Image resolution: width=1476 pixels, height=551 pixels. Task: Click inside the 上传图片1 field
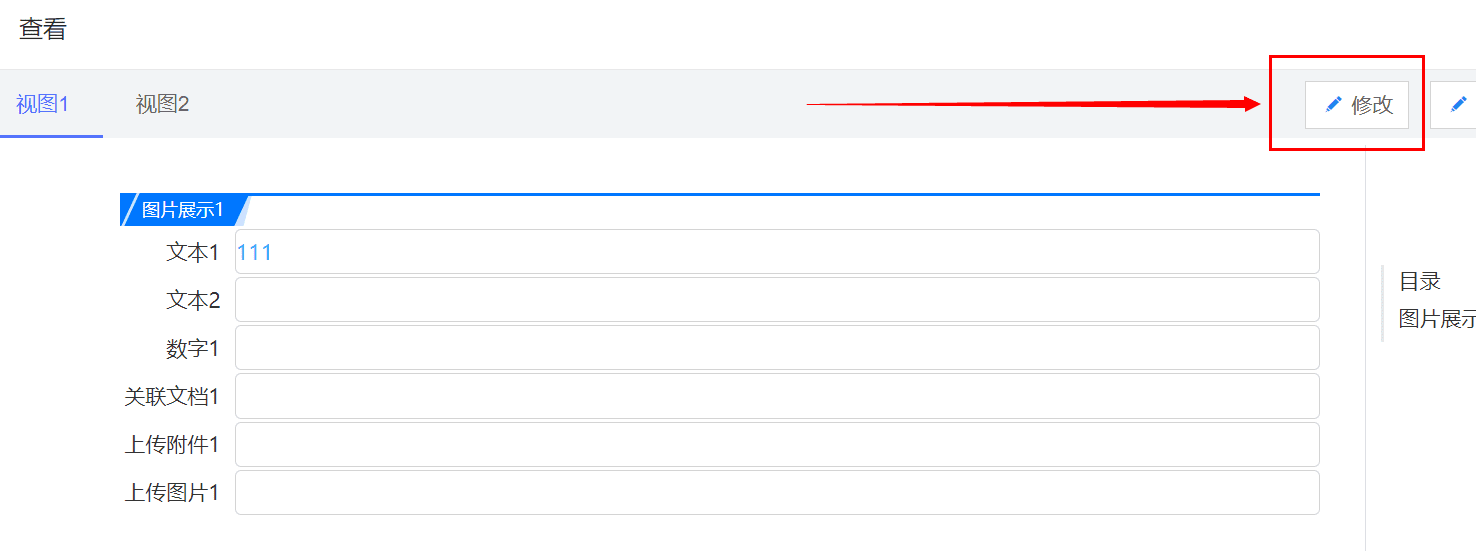click(x=777, y=492)
